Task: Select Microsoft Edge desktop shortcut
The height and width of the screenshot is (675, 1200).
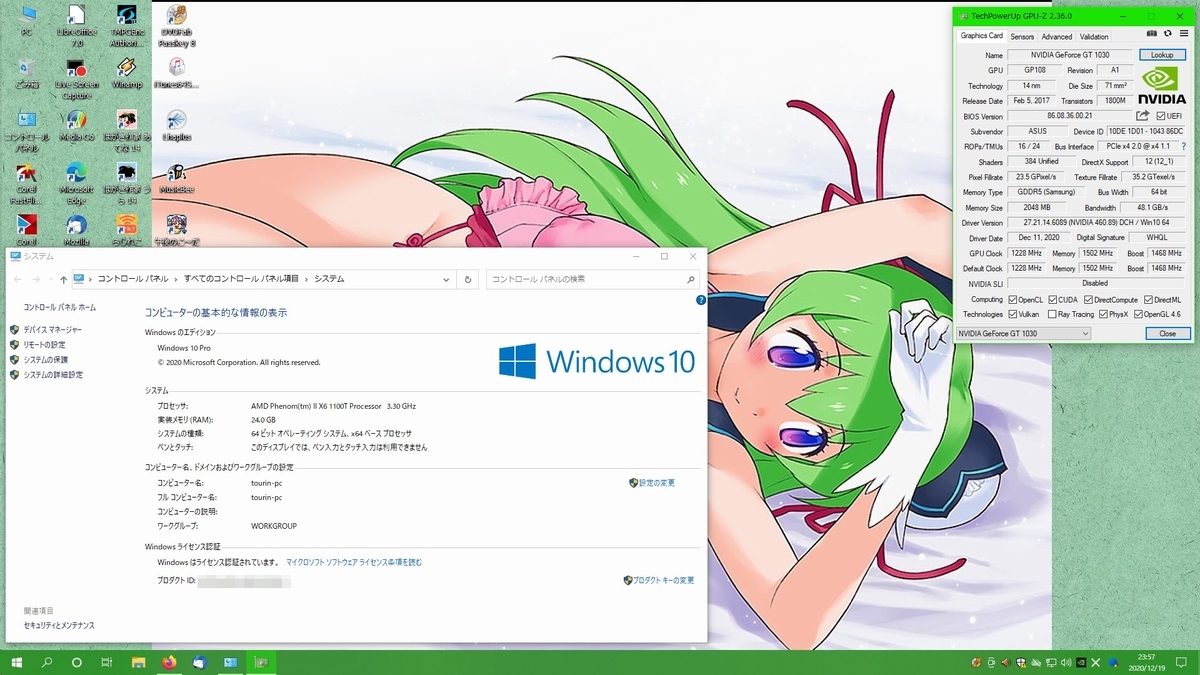Action: pos(76,184)
